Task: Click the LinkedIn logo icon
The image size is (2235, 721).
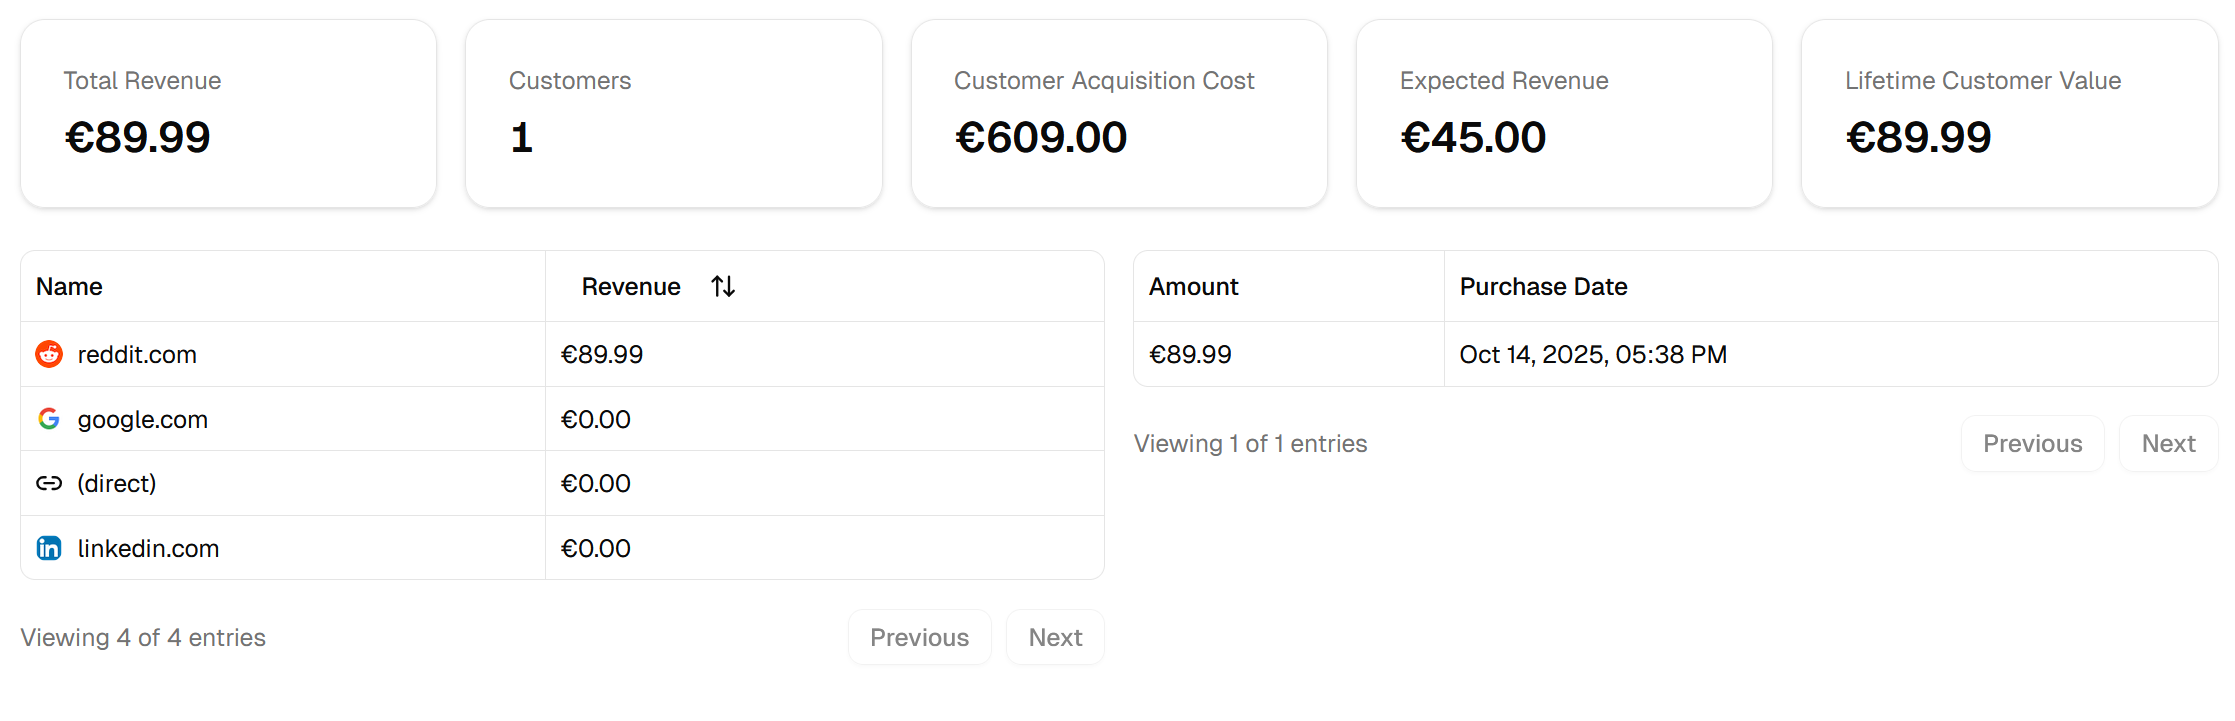Action: [49, 548]
